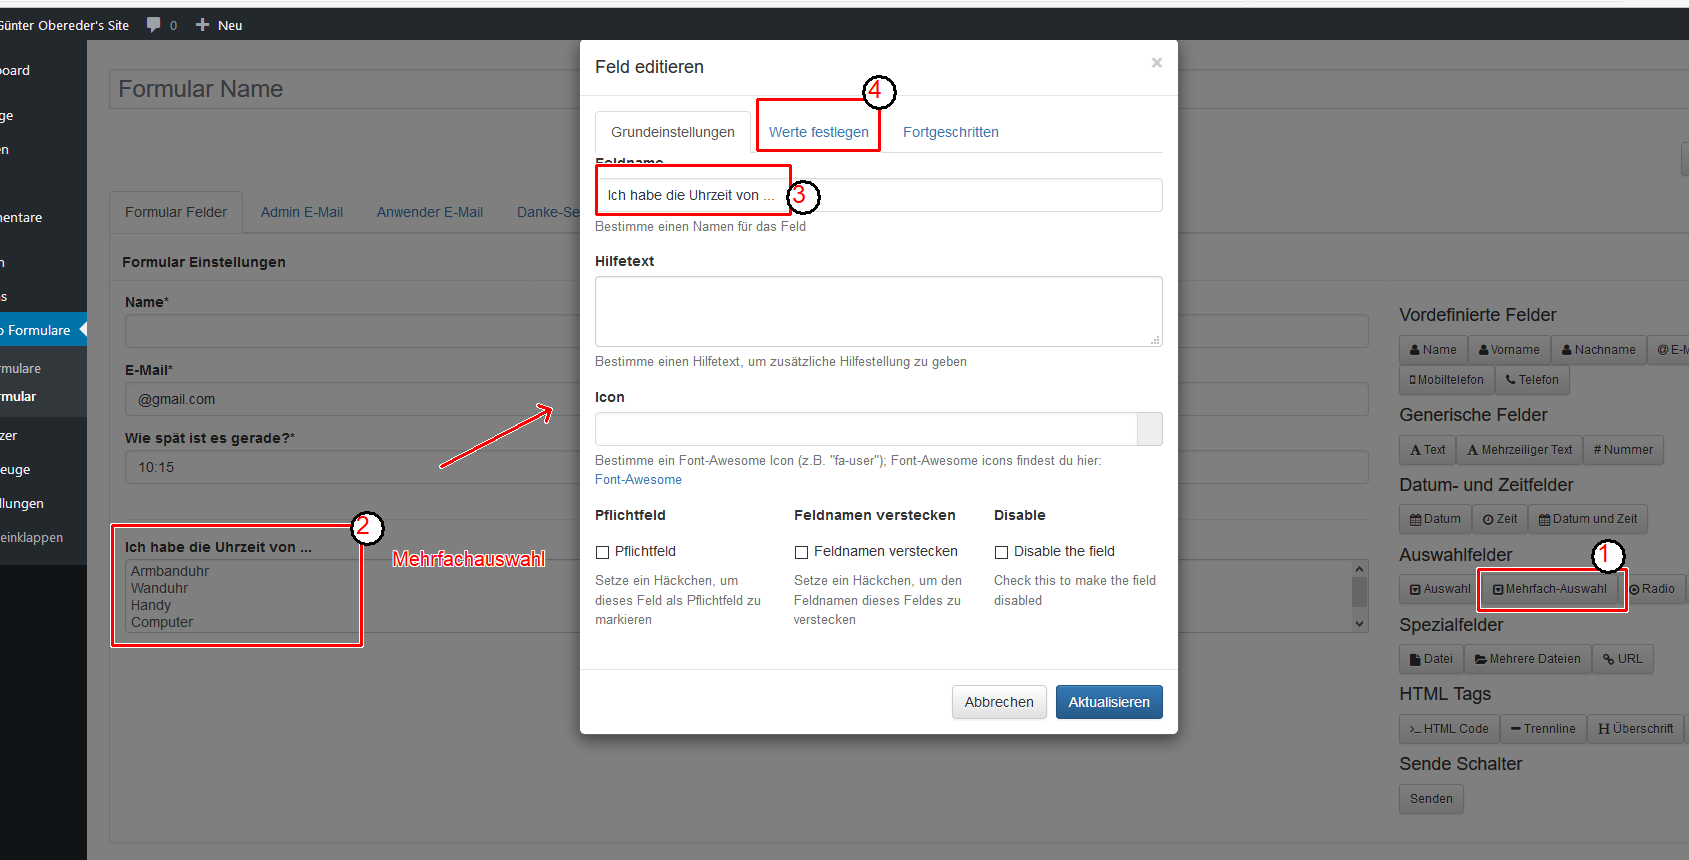This screenshot has width=1689, height=860.
Task: Add a Datei upload field
Action: point(1431,659)
